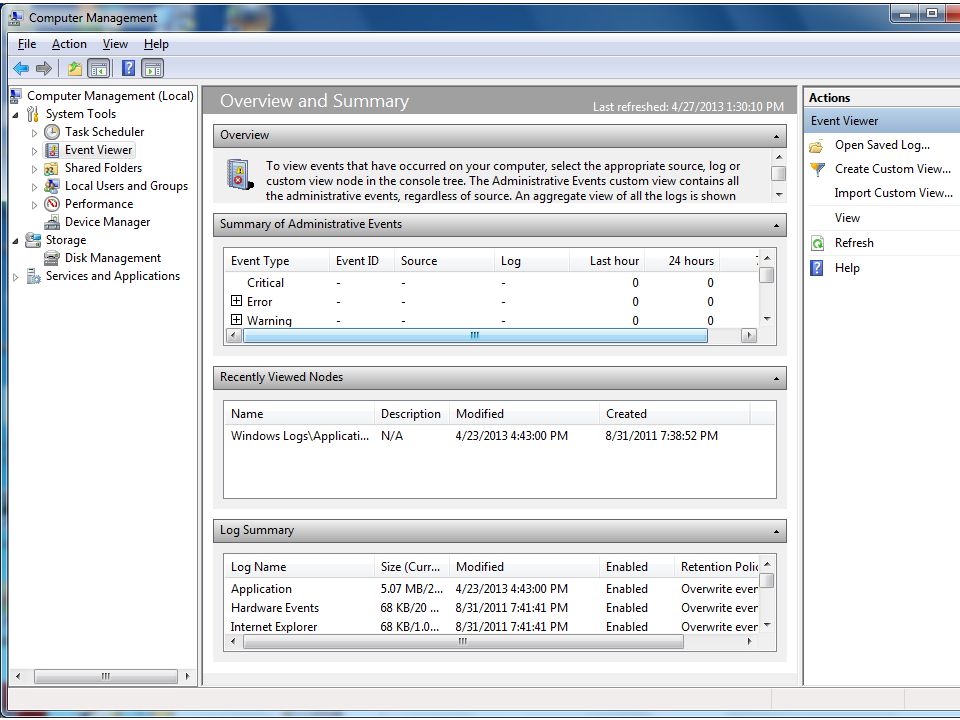This screenshot has width=960, height=720.
Task: Click the blue Help question-mark toolbar icon
Action: tap(129, 68)
